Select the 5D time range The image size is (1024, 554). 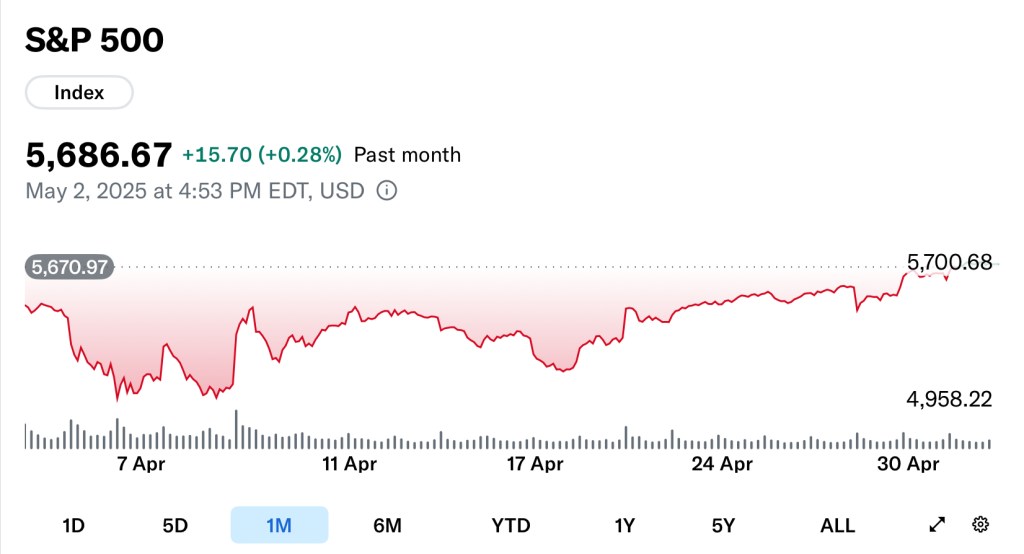click(175, 525)
